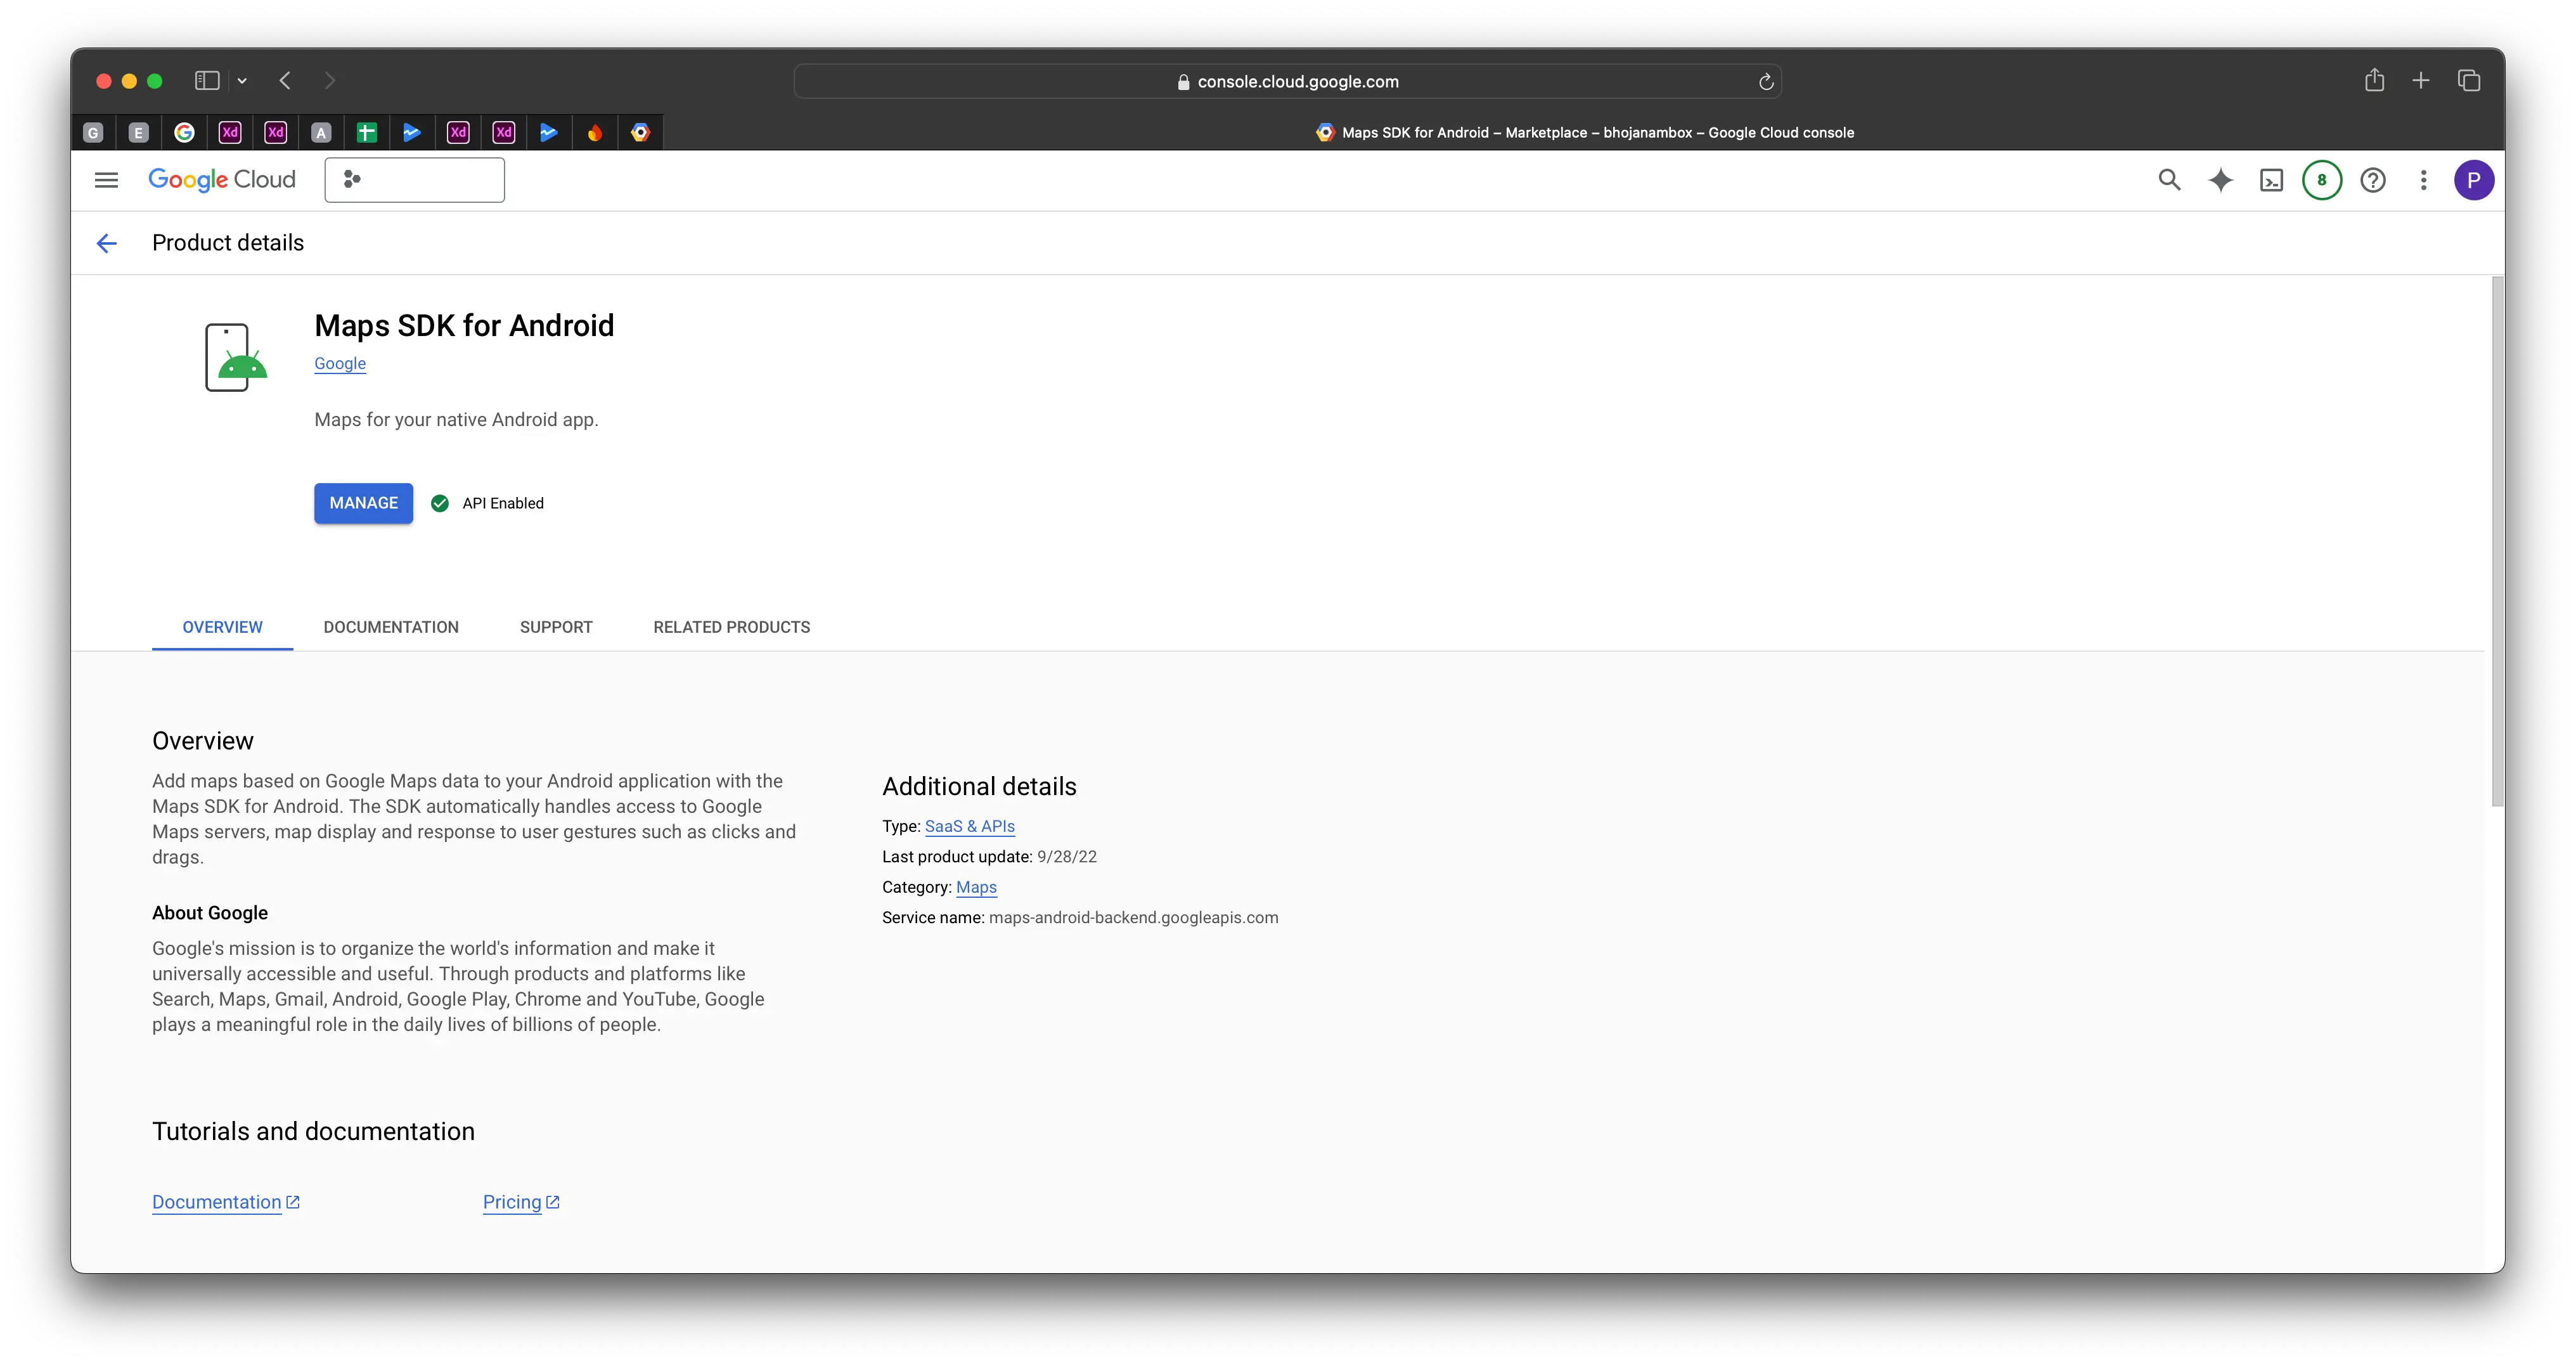Open the Gemini AI sparkle assistant
Viewport: 2576px width, 1367px height.
(2220, 180)
